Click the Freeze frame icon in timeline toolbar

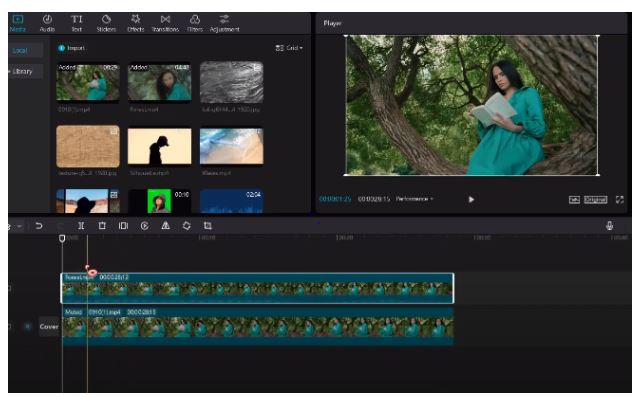coord(123,226)
